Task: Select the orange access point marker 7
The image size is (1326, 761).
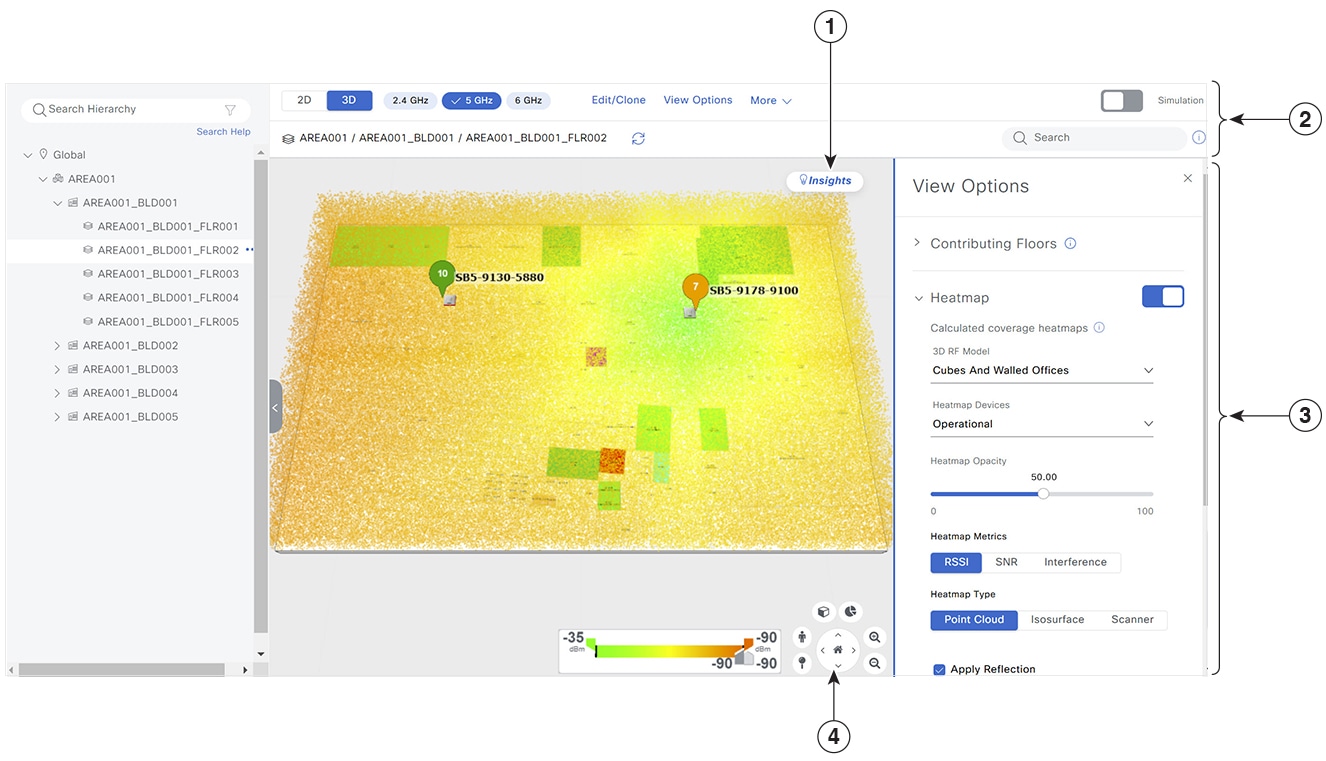Action: [696, 290]
